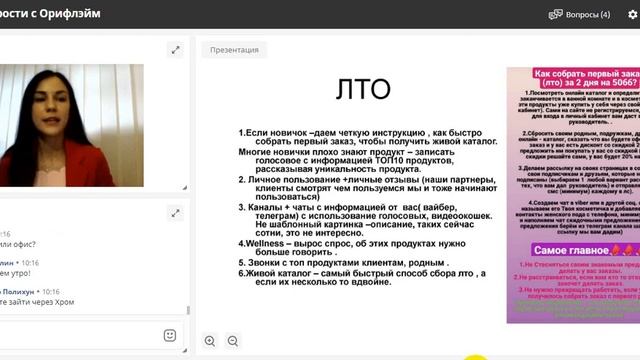Click chat message ending 'ем утро!'
The width and height of the screenshot is (640, 360).
pyautogui.click(x=15, y=273)
